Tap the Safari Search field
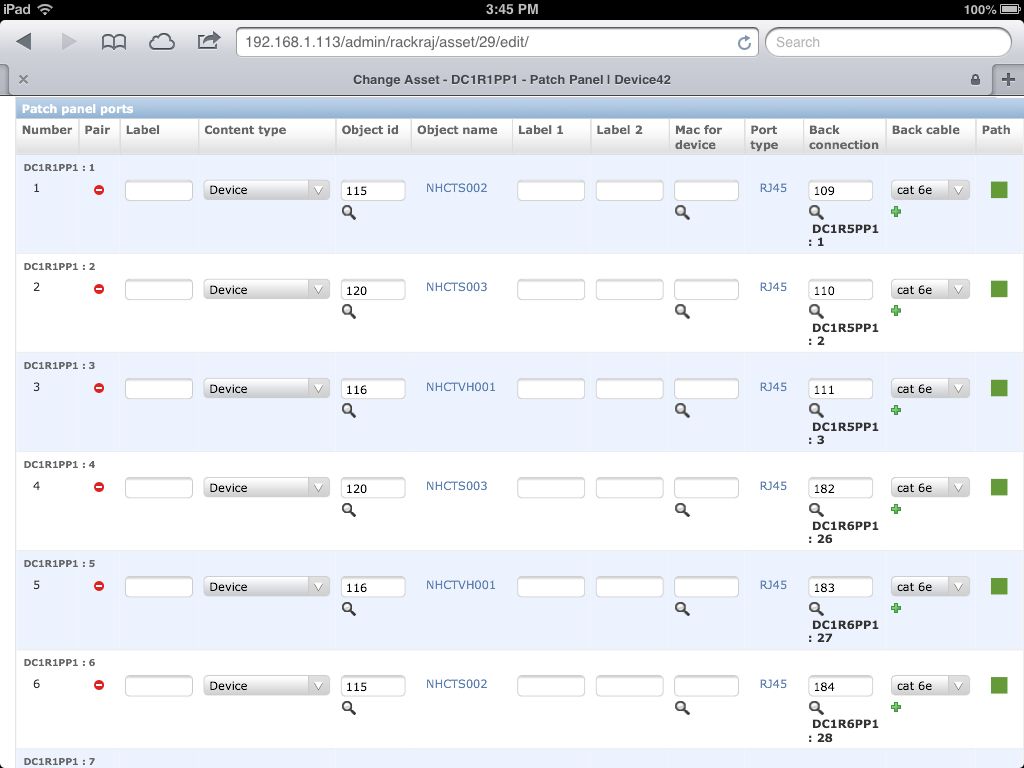 [888, 42]
